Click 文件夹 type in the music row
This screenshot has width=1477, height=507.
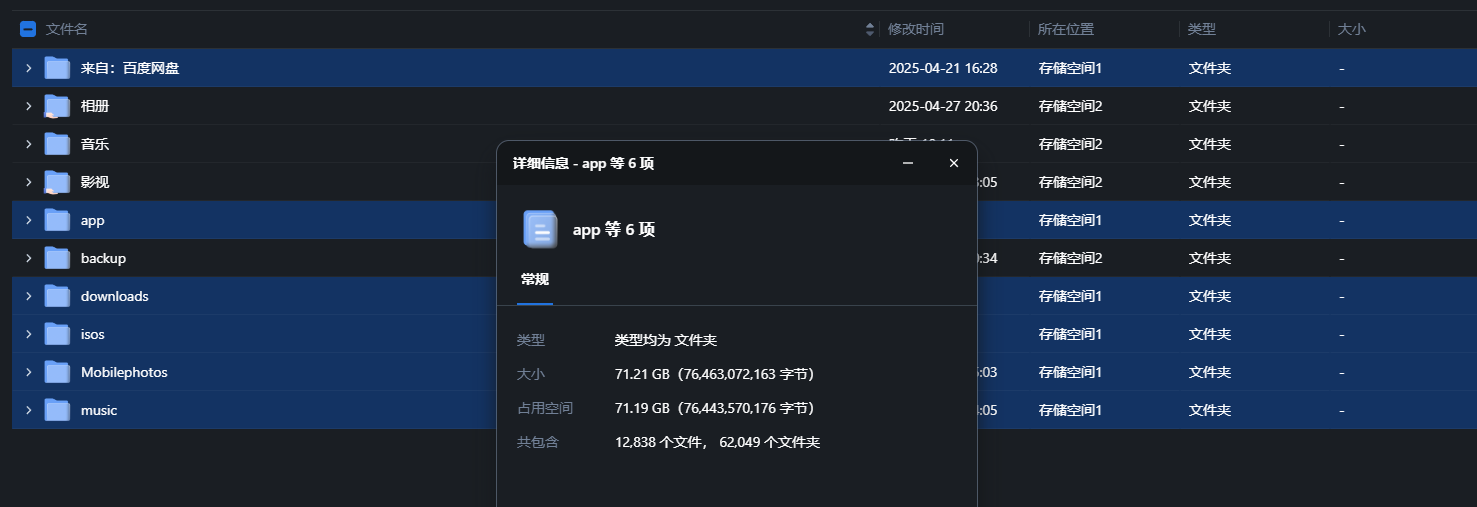1210,410
